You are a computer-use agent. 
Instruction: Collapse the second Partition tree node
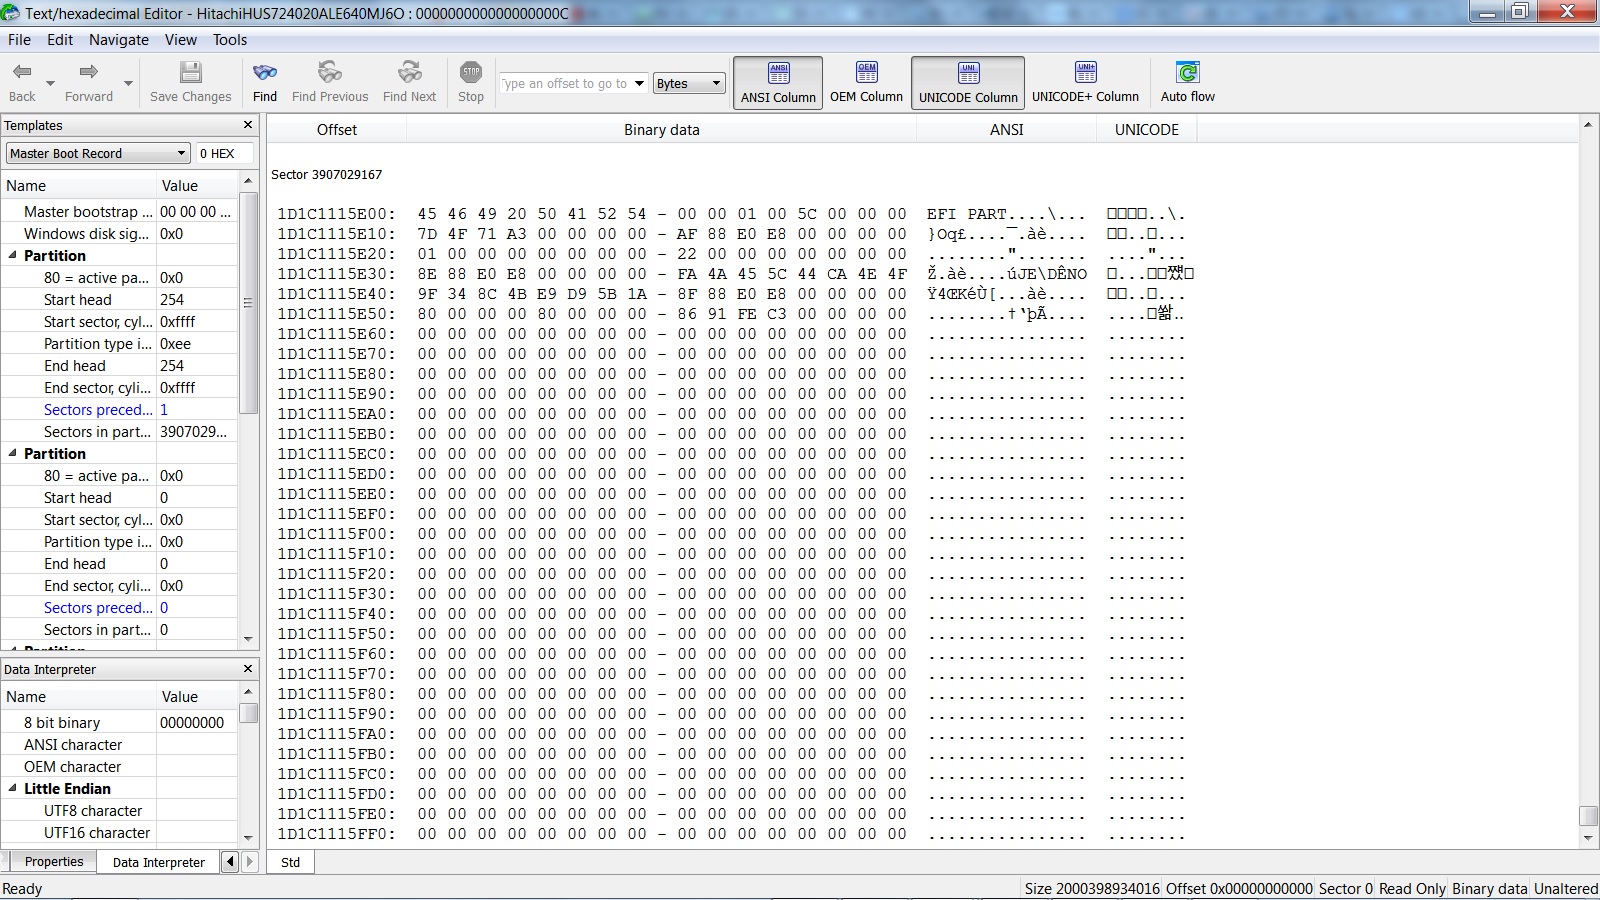click(x=13, y=453)
